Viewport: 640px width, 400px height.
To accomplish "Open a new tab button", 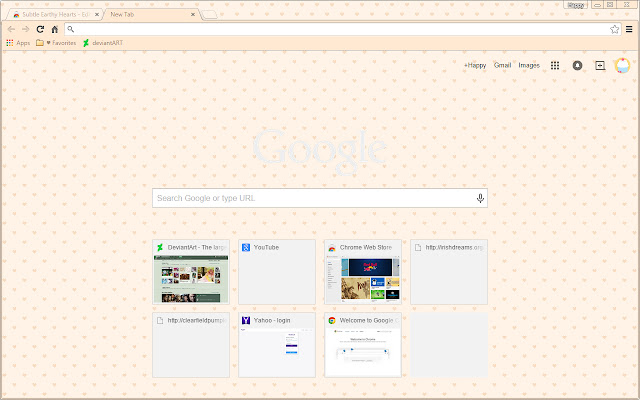I will (x=209, y=15).
